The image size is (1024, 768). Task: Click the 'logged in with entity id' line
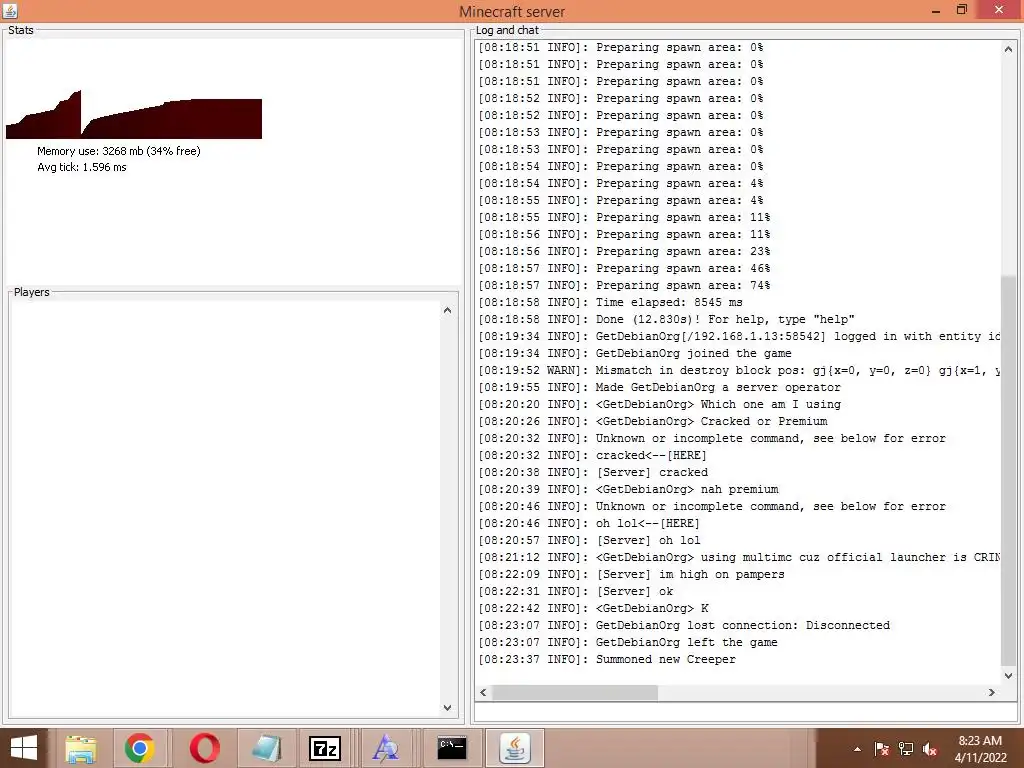click(x=739, y=336)
